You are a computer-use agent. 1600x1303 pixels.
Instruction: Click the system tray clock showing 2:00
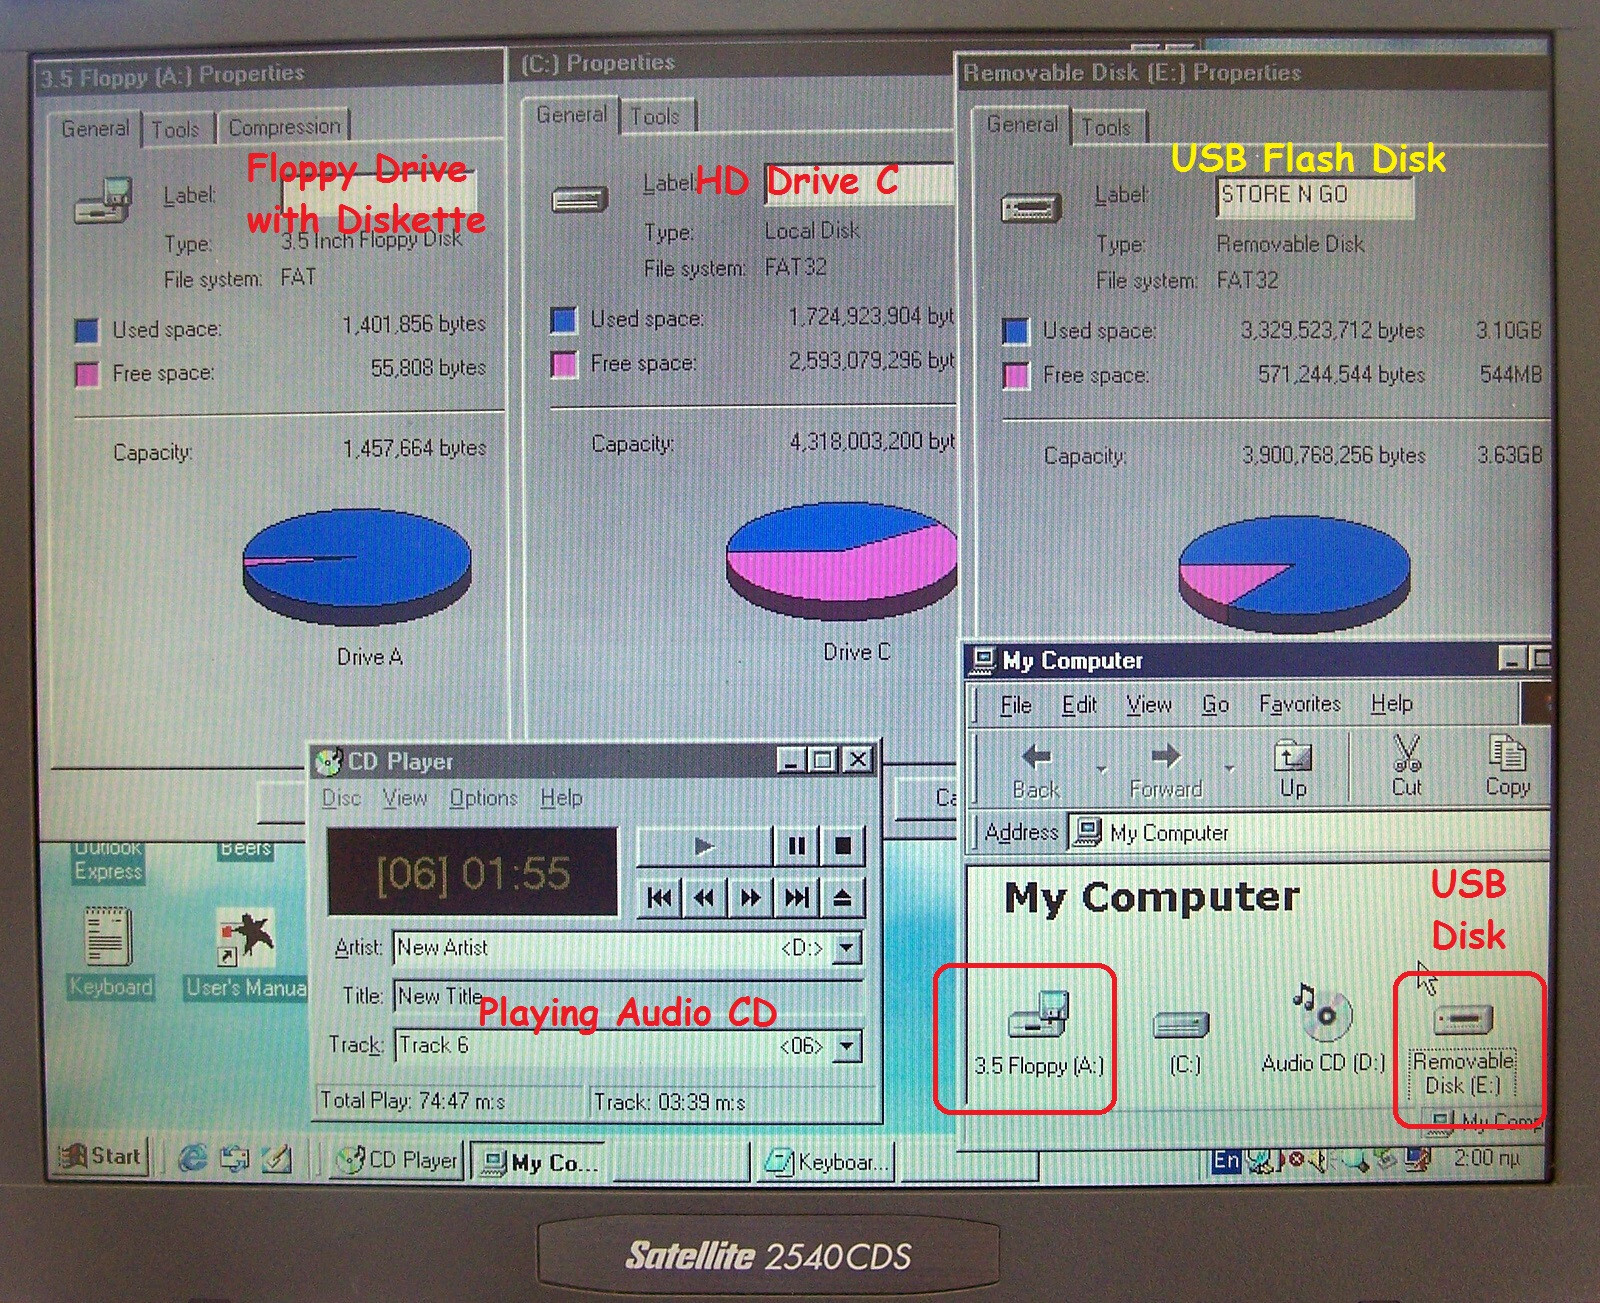1486,1158
